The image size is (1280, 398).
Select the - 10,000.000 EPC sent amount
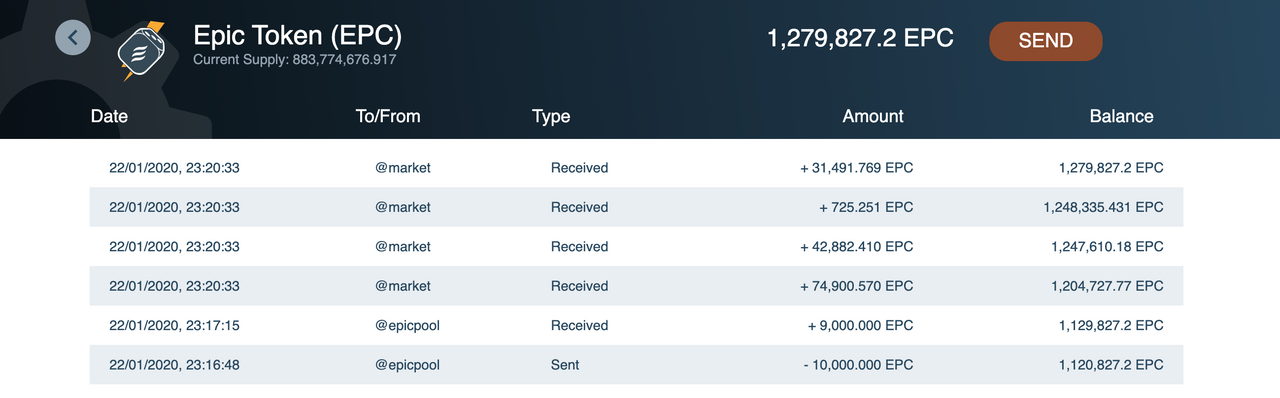[x=858, y=365]
